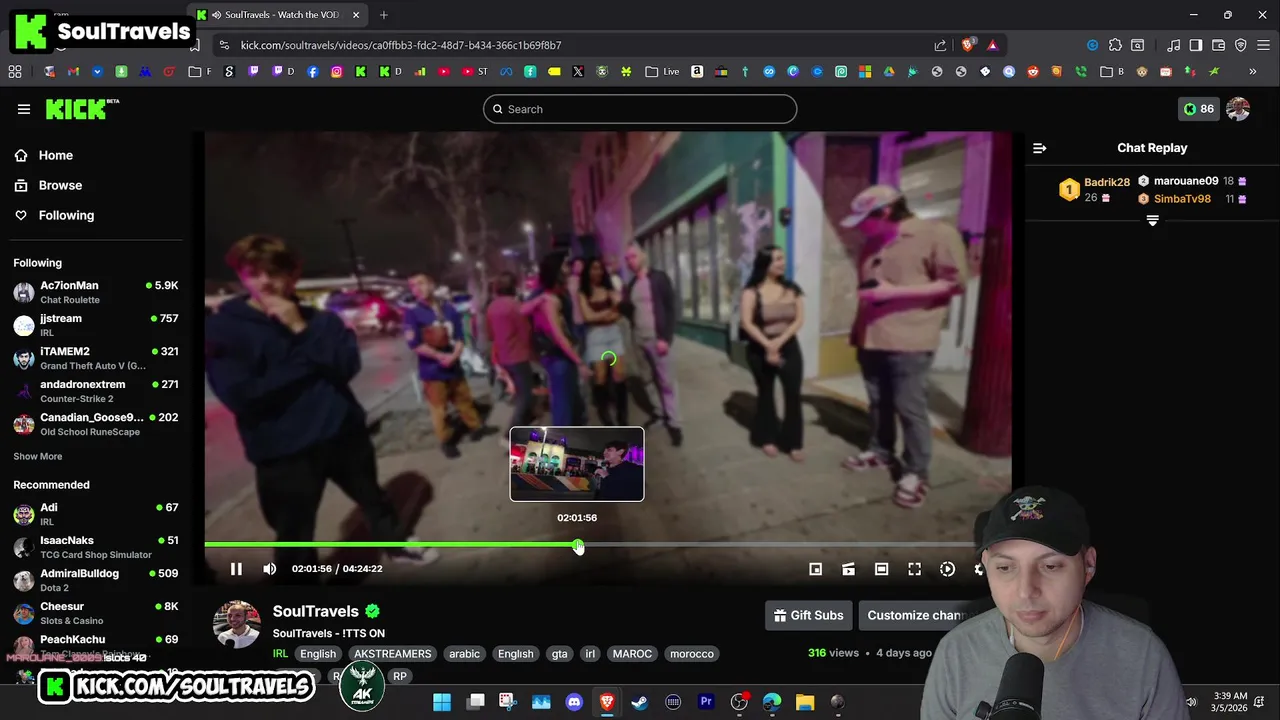This screenshot has height=720, width=1280.
Task: Click the browser address bar URL
Action: 400,45
